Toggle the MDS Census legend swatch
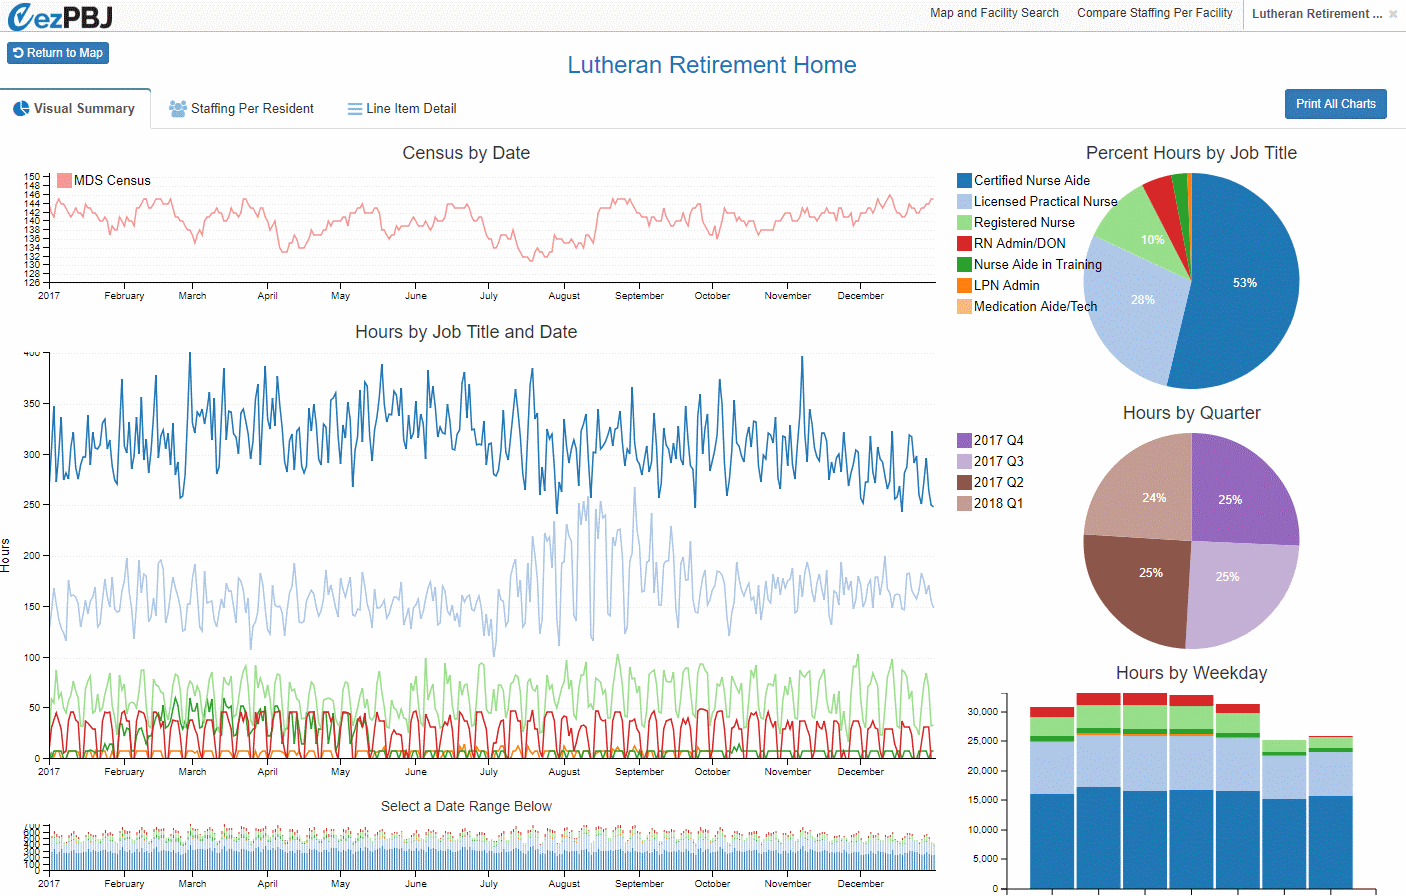The width and height of the screenshot is (1406, 896). 64,181
